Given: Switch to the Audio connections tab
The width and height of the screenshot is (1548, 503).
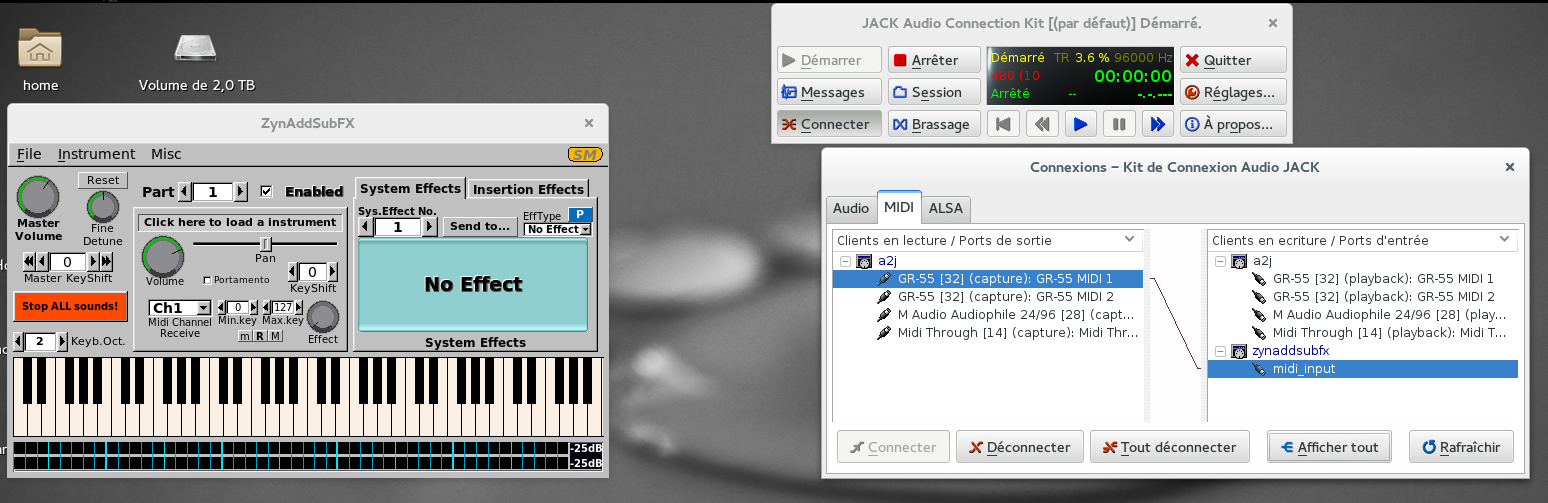Looking at the screenshot, I should click(x=851, y=208).
